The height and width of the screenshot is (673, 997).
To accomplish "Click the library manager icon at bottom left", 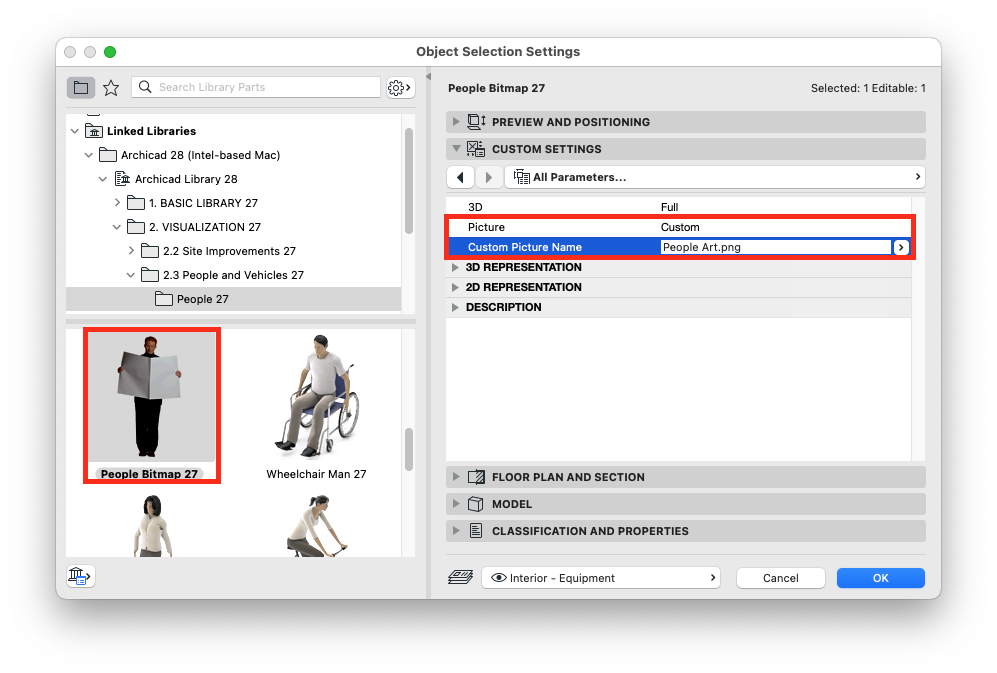I will (x=80, y=576).
